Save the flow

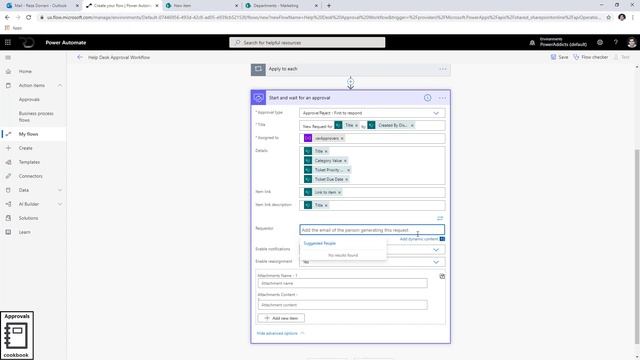point(559,58)
